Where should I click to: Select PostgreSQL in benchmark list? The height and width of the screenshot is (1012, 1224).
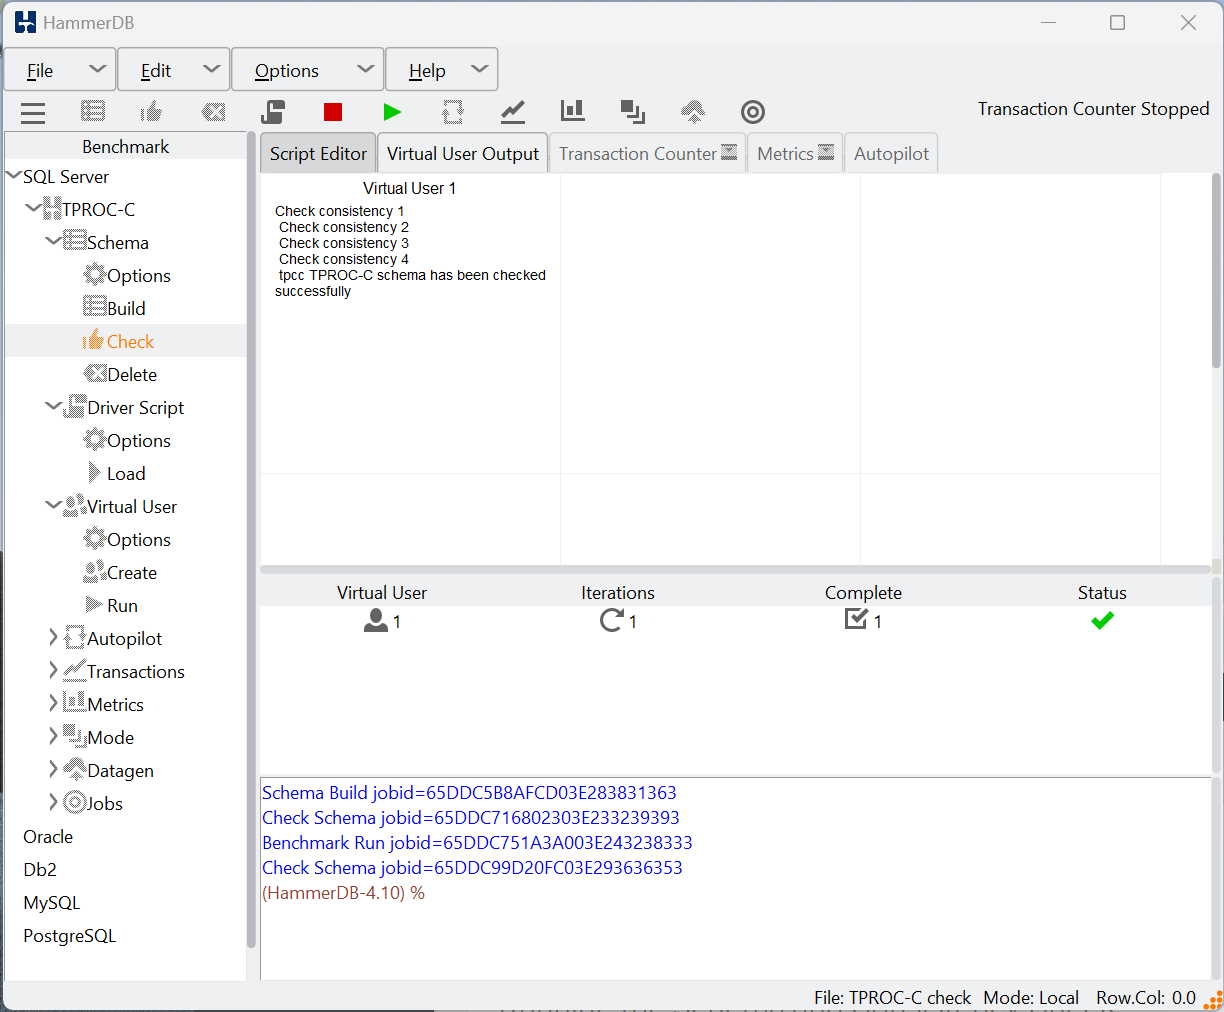coord(70,936)
